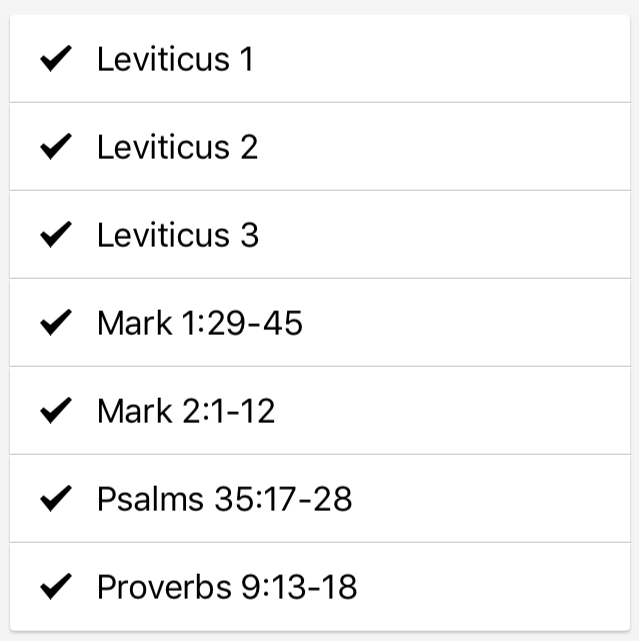Viewport: 639px width, 641px height.
Task: Untick the Leviticus 3 checkmark icon
Action: (x=56, y=236)
